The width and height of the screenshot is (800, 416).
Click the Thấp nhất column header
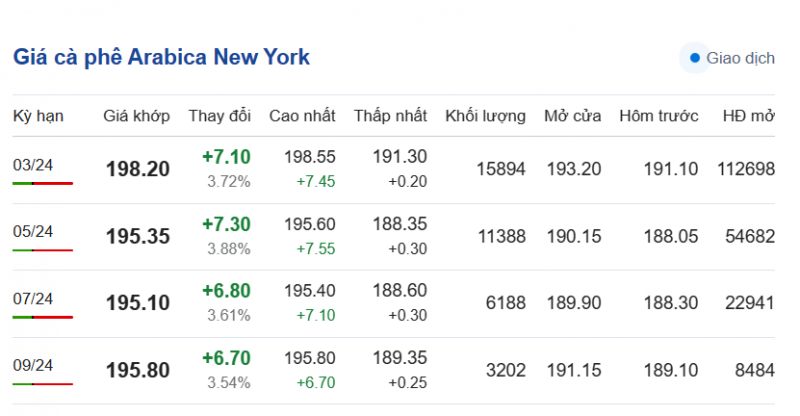pos(390,116)
